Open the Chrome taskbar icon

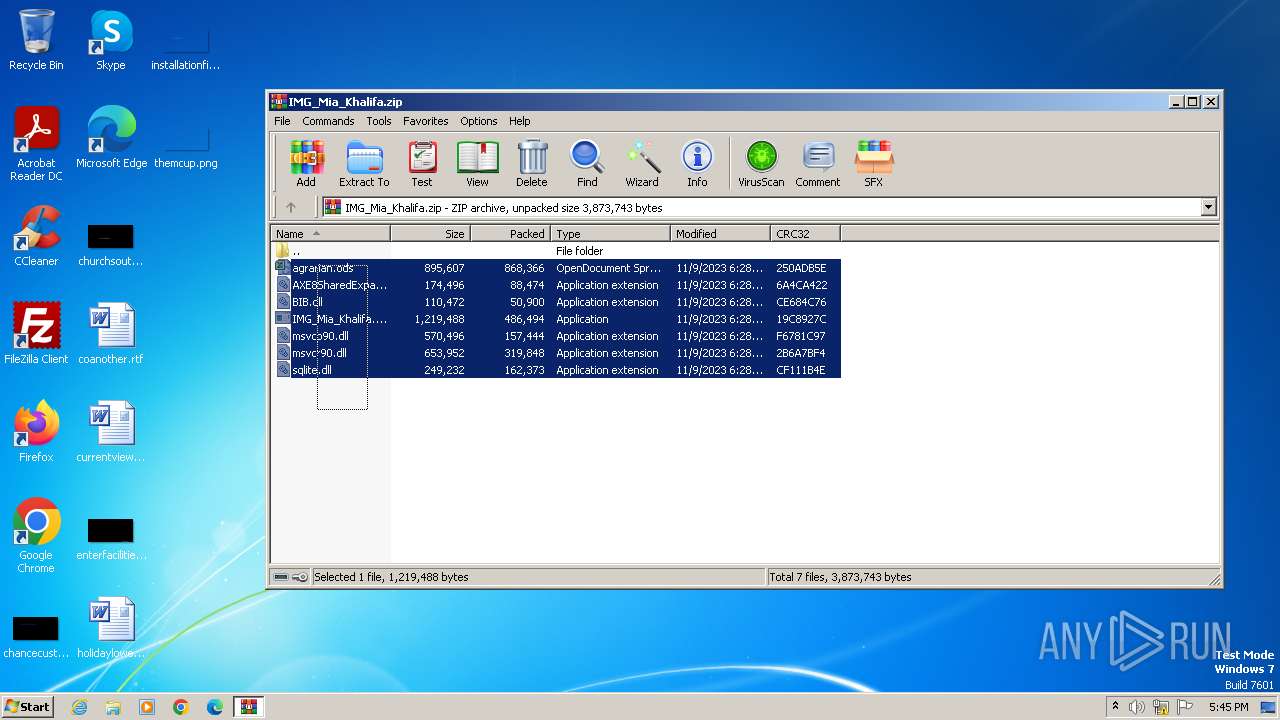click(x=181, y=707)
